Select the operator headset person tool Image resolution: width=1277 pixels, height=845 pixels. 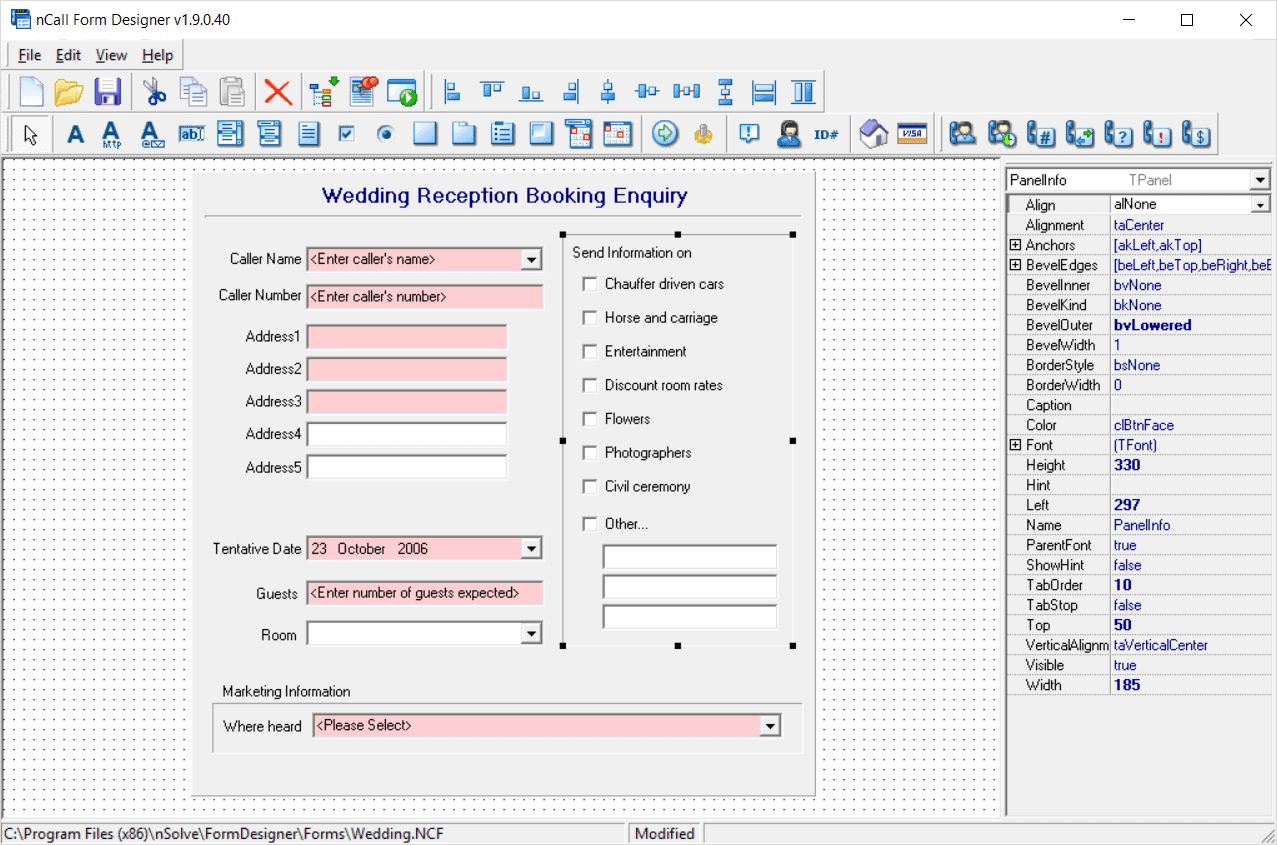788,133
